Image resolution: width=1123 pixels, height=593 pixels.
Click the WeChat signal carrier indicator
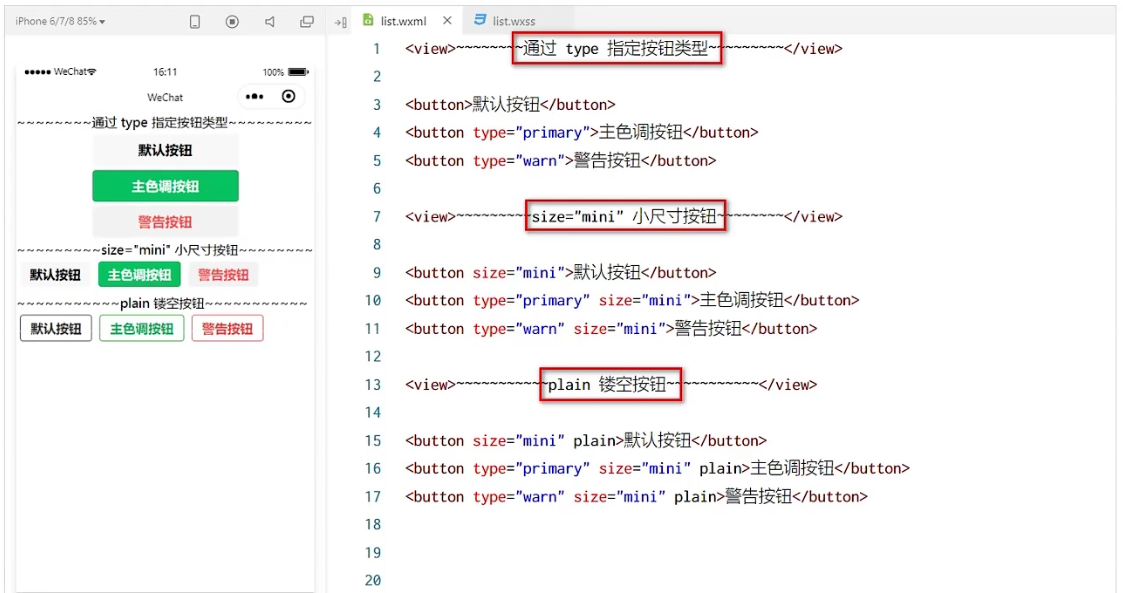click(x=60, y=72)
